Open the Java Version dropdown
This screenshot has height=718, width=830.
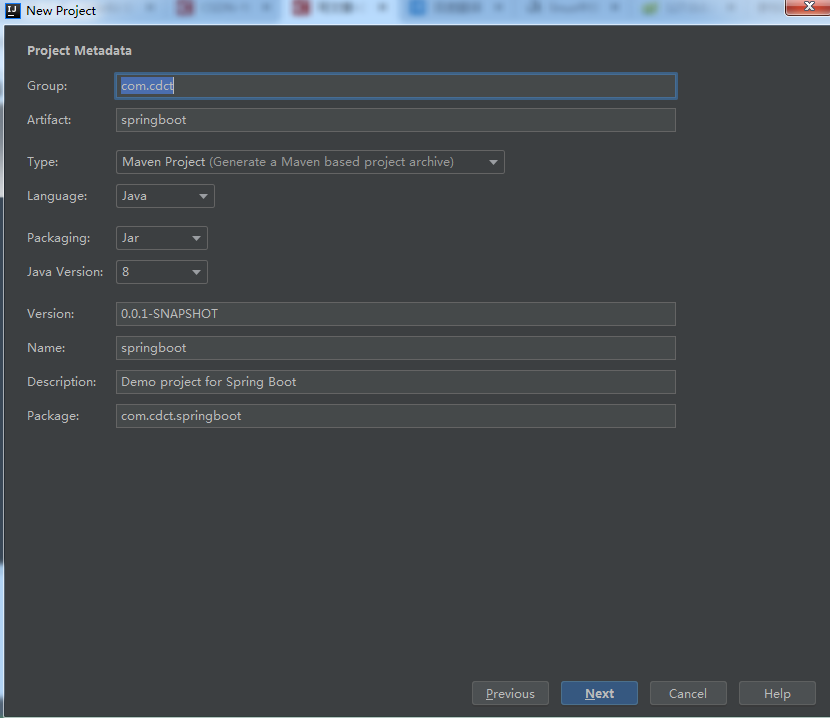tap(161, 272)
